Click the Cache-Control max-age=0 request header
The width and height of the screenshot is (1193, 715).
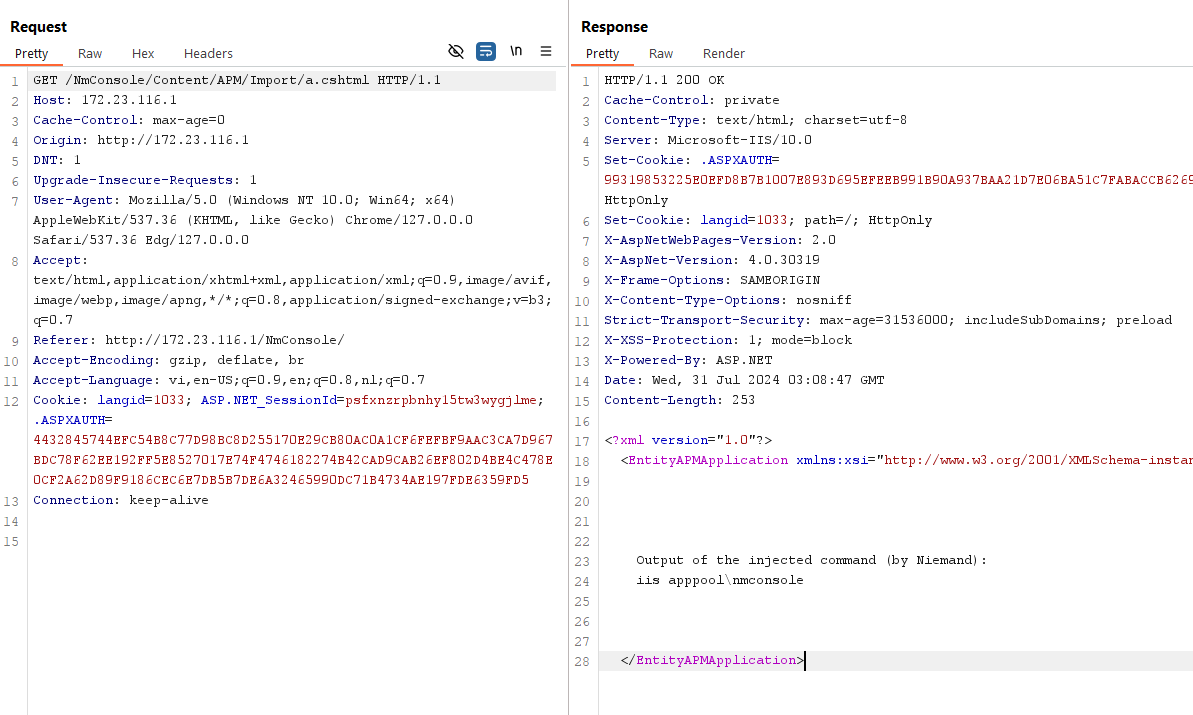coord(129,120)
